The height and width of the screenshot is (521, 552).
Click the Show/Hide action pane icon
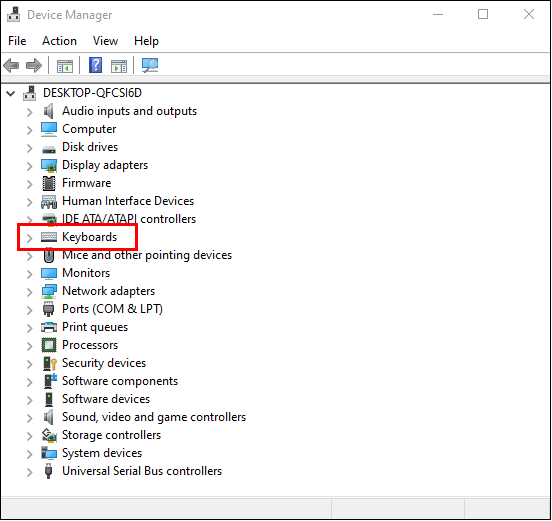(119, 66)
